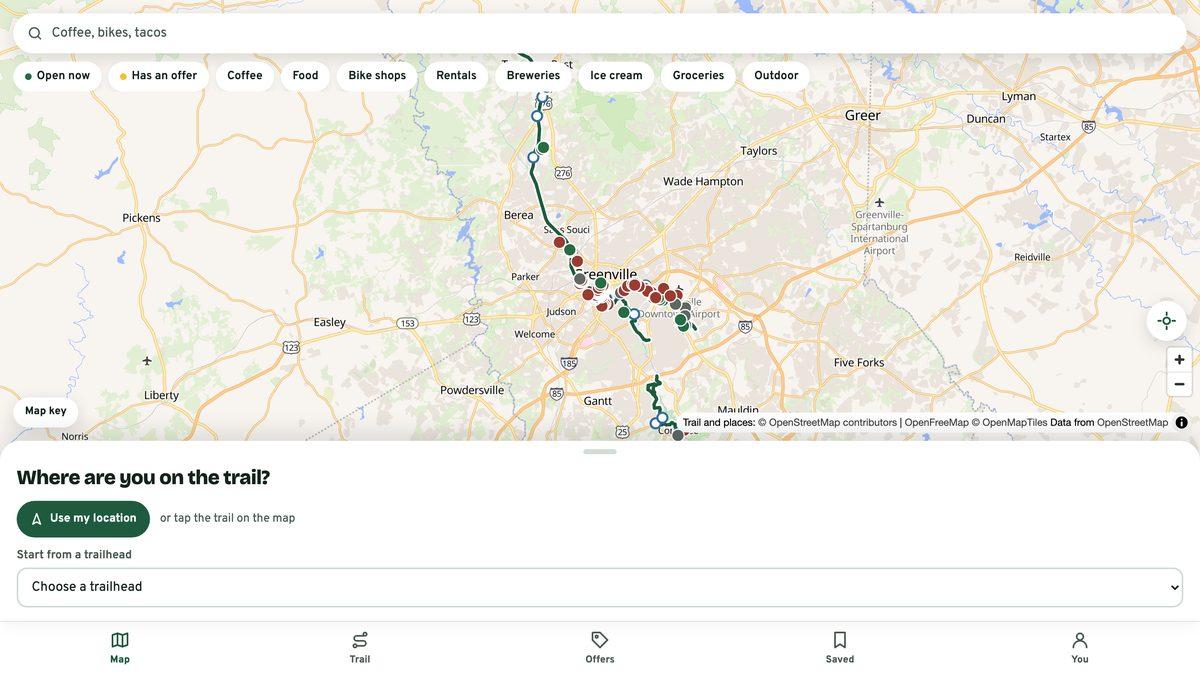This screenshot has height=675, width=1200.
Task: Toggle the Groceries filter chip
Action: pos(698,76)
